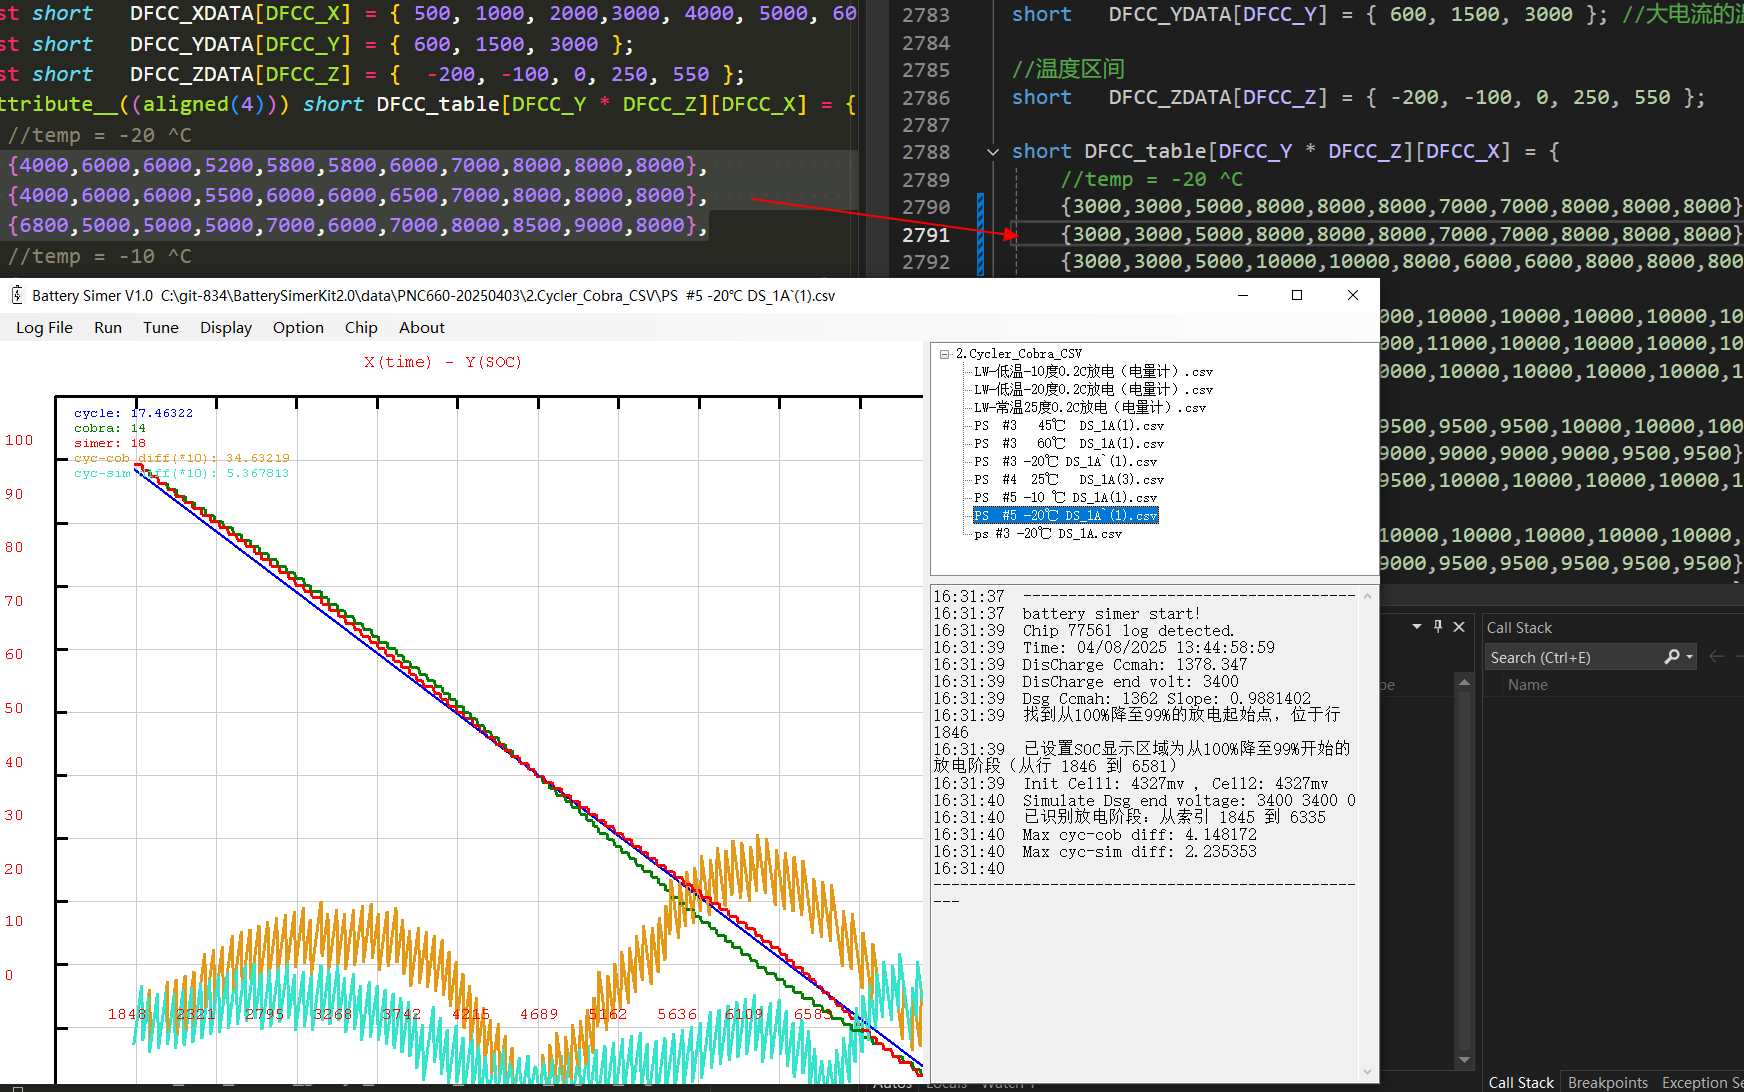This screenshot has height=1092, width=1744.
Task: Switch to the Call Stack tab
Action: tap(1521, 1082)
